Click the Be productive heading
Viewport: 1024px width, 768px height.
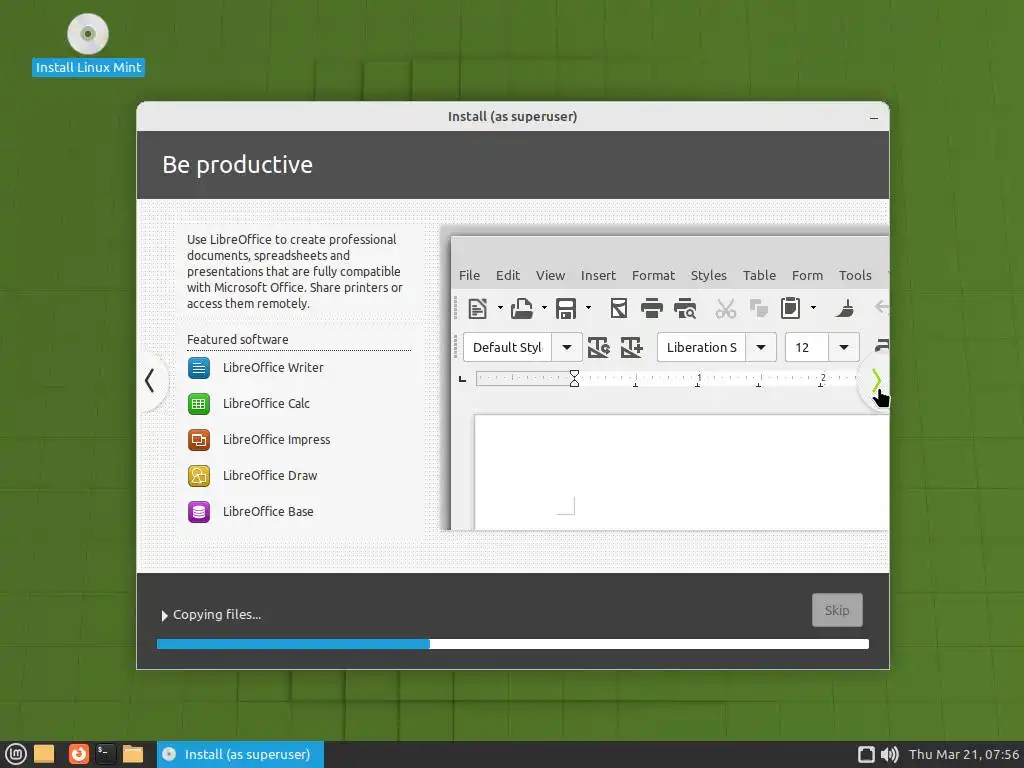pos(237,165)
